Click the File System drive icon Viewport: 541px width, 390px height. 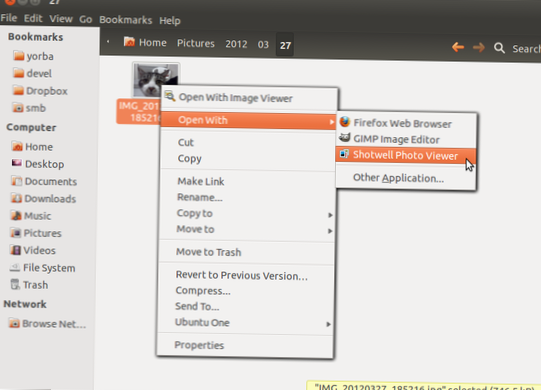tap(15, 267)
